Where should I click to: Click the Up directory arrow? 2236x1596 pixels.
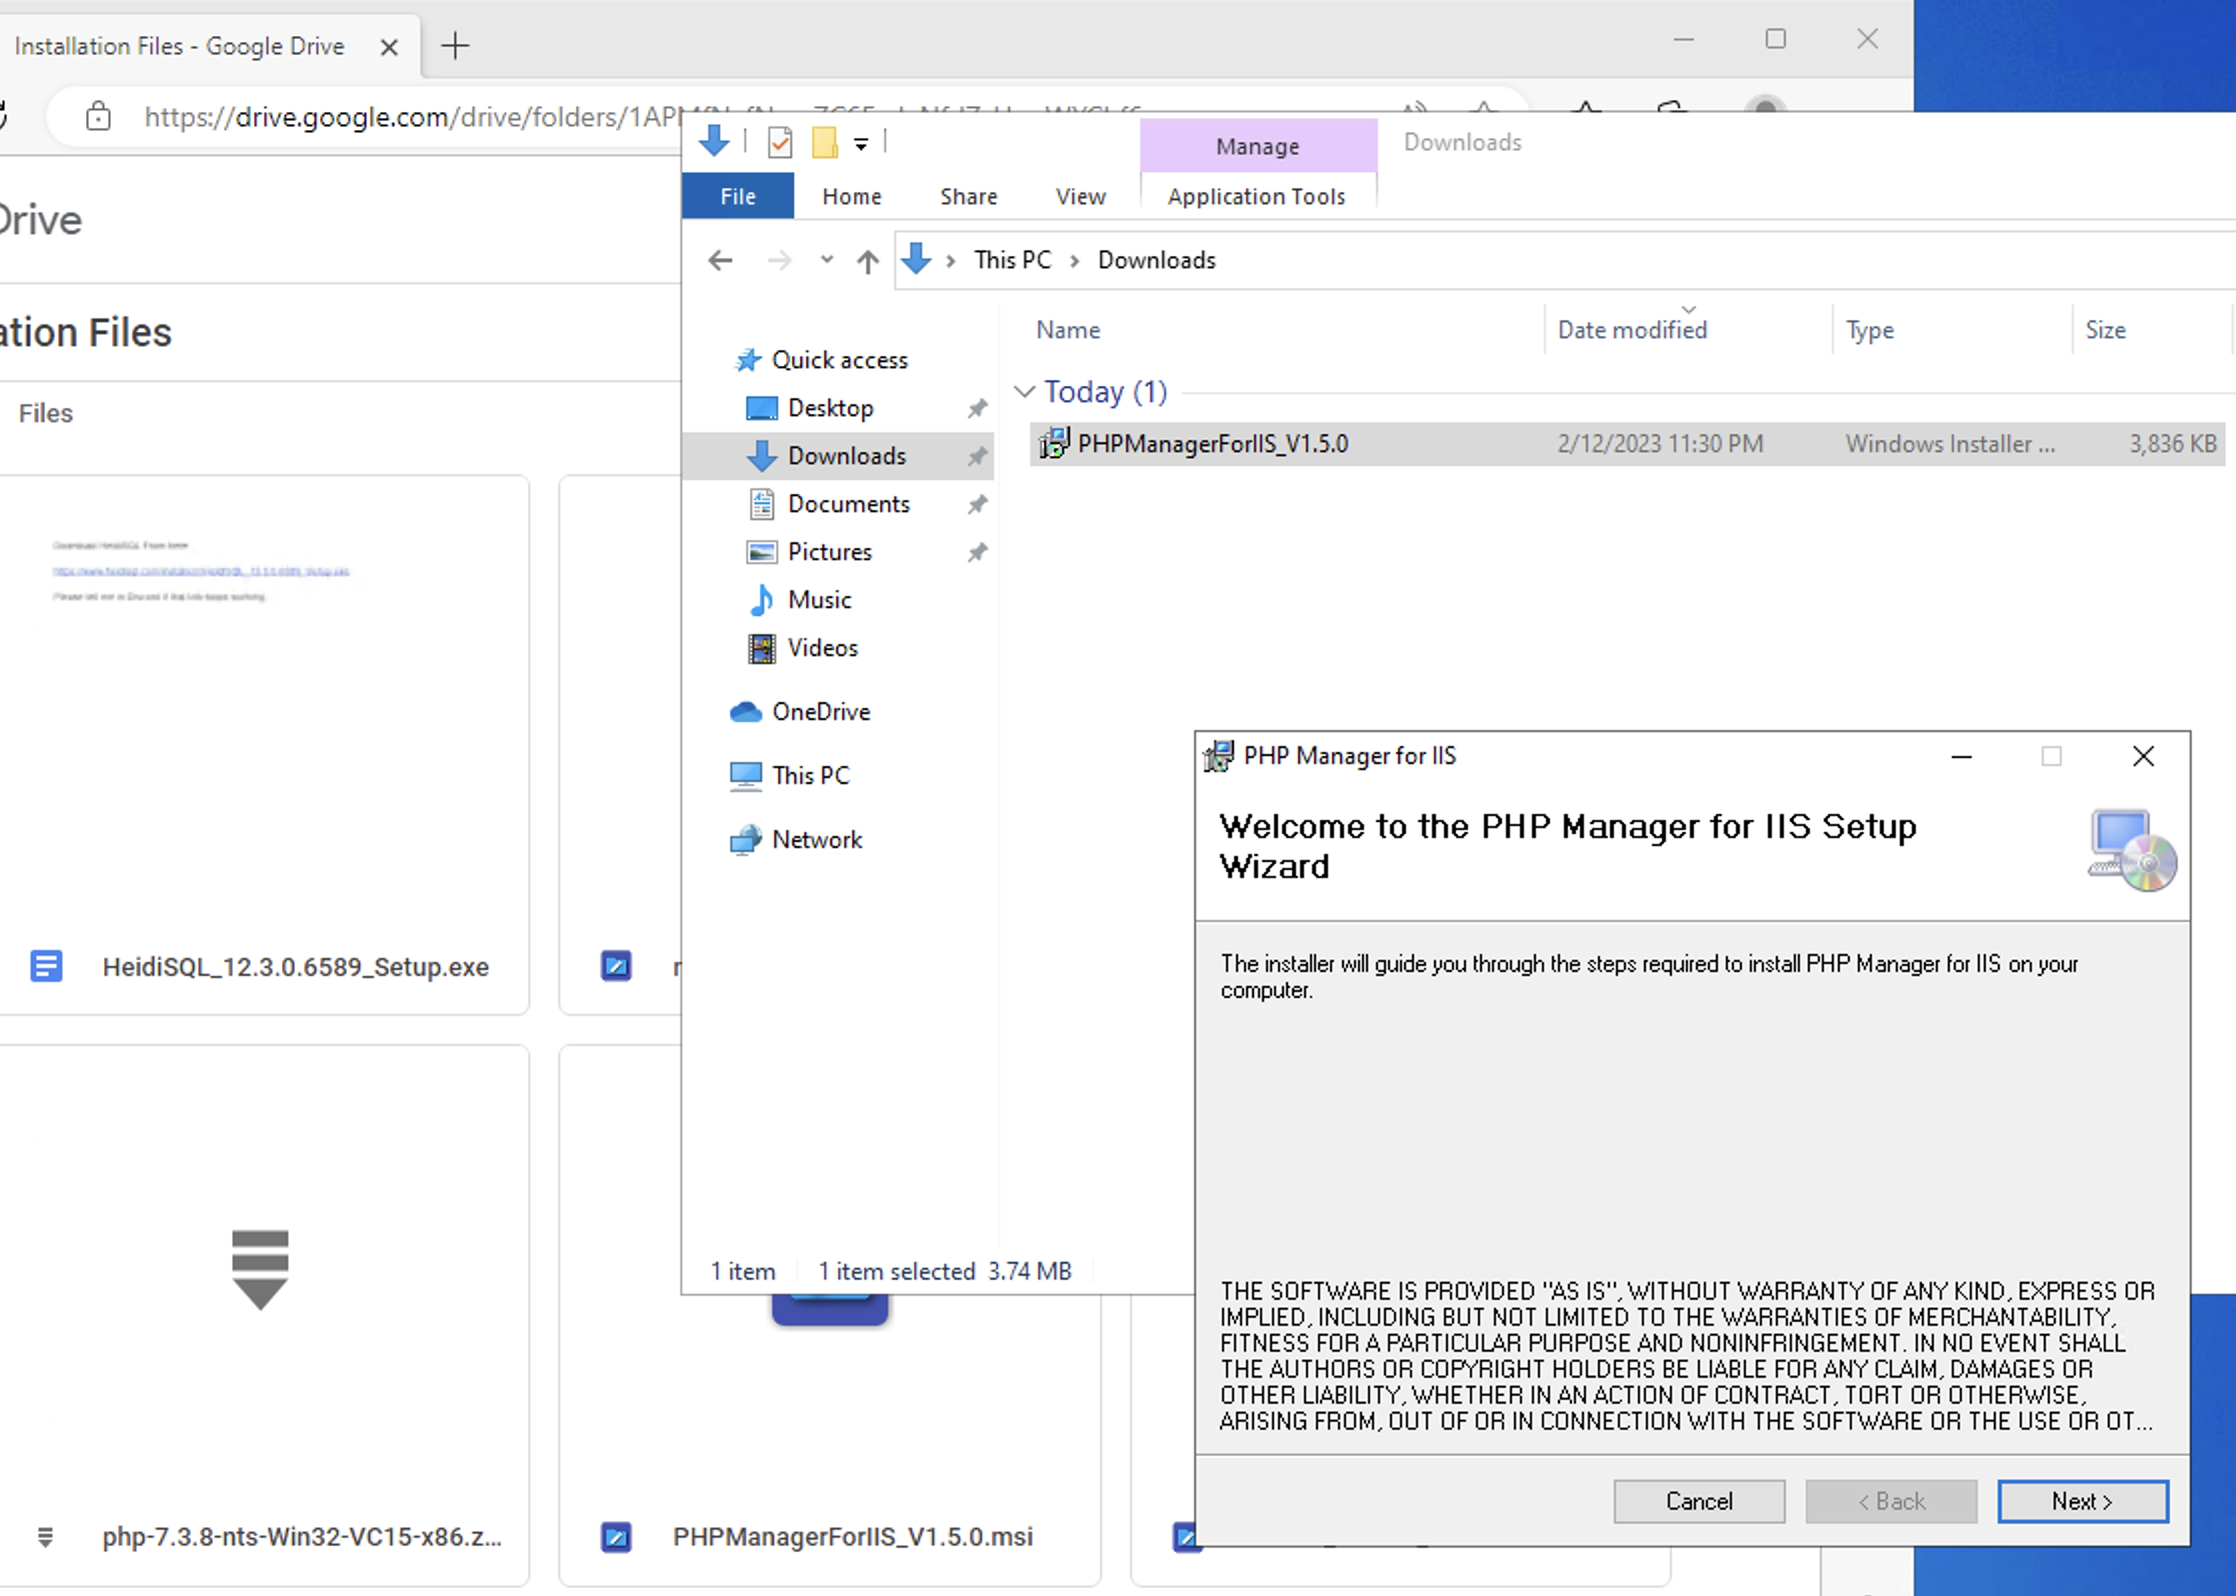(867, 261)
